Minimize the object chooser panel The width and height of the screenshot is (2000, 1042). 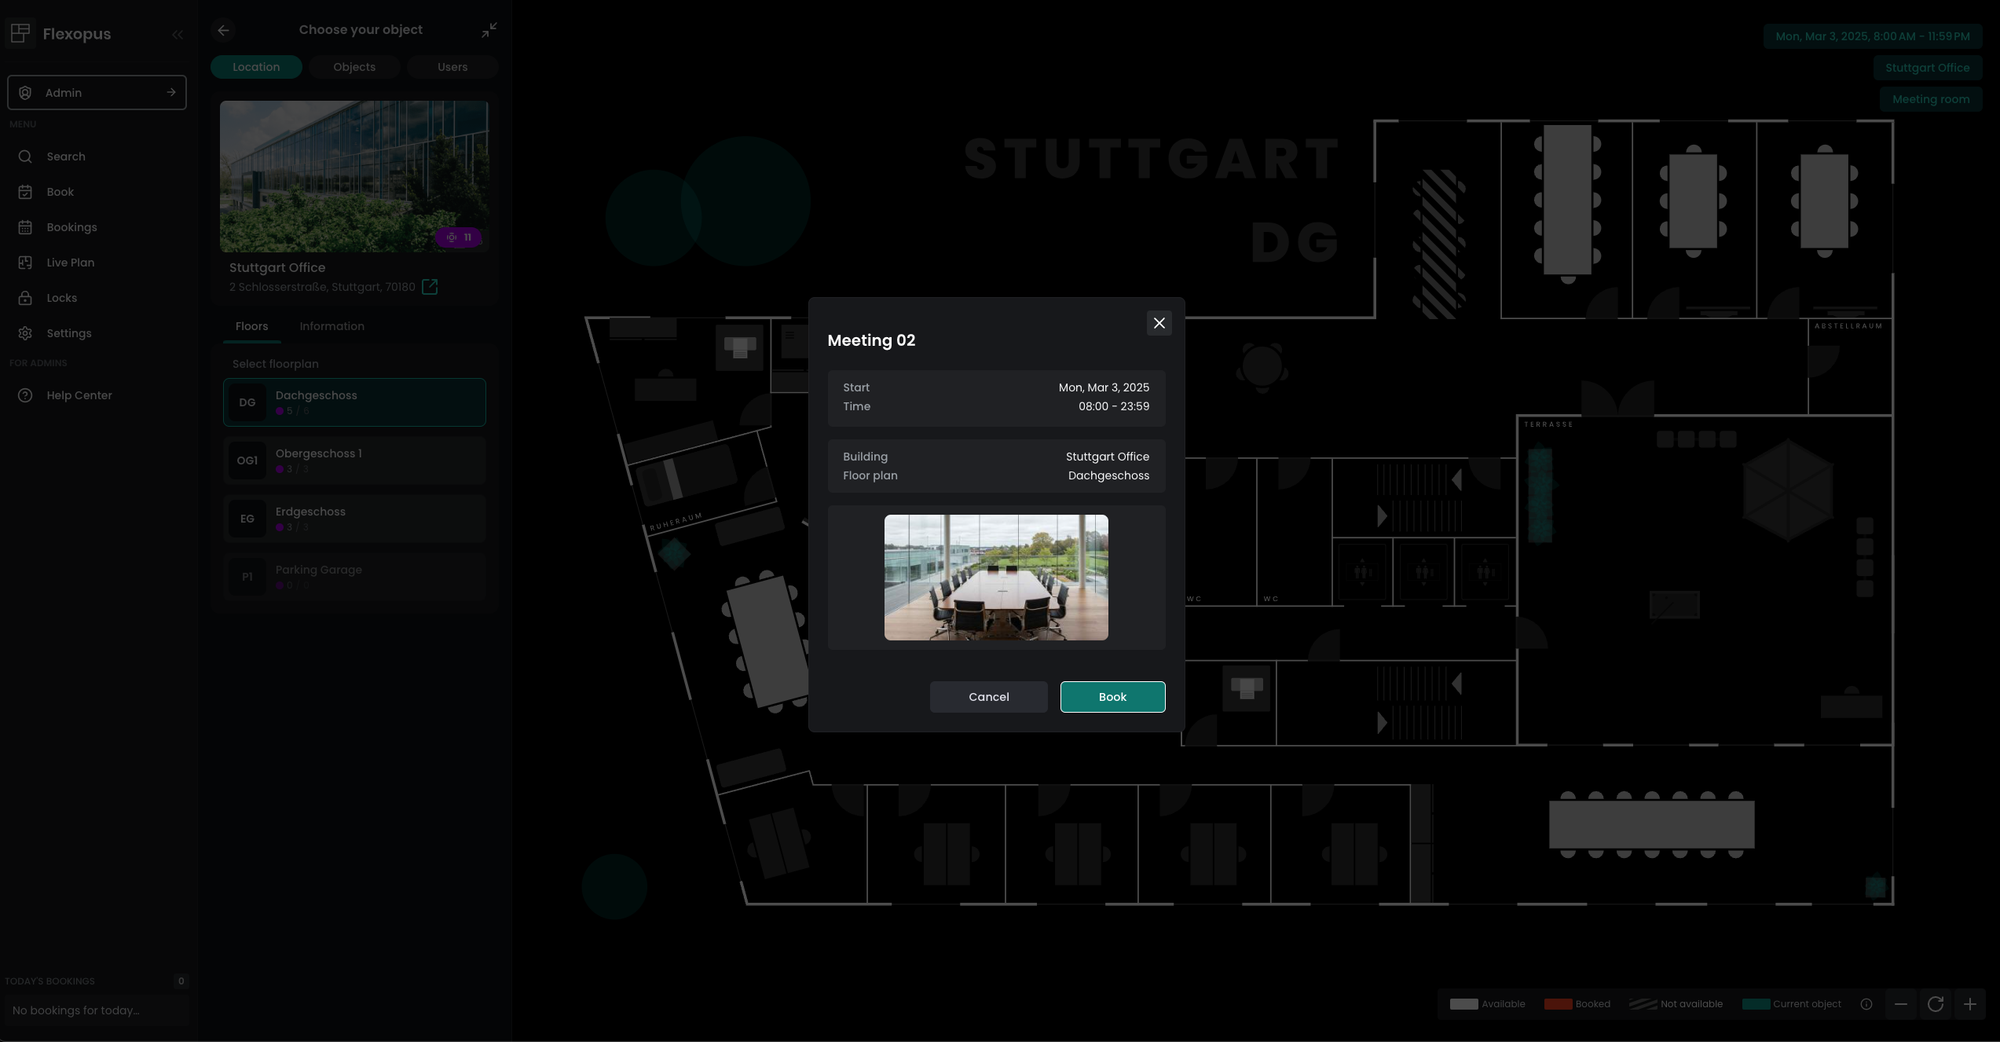(x=489, y=30)
